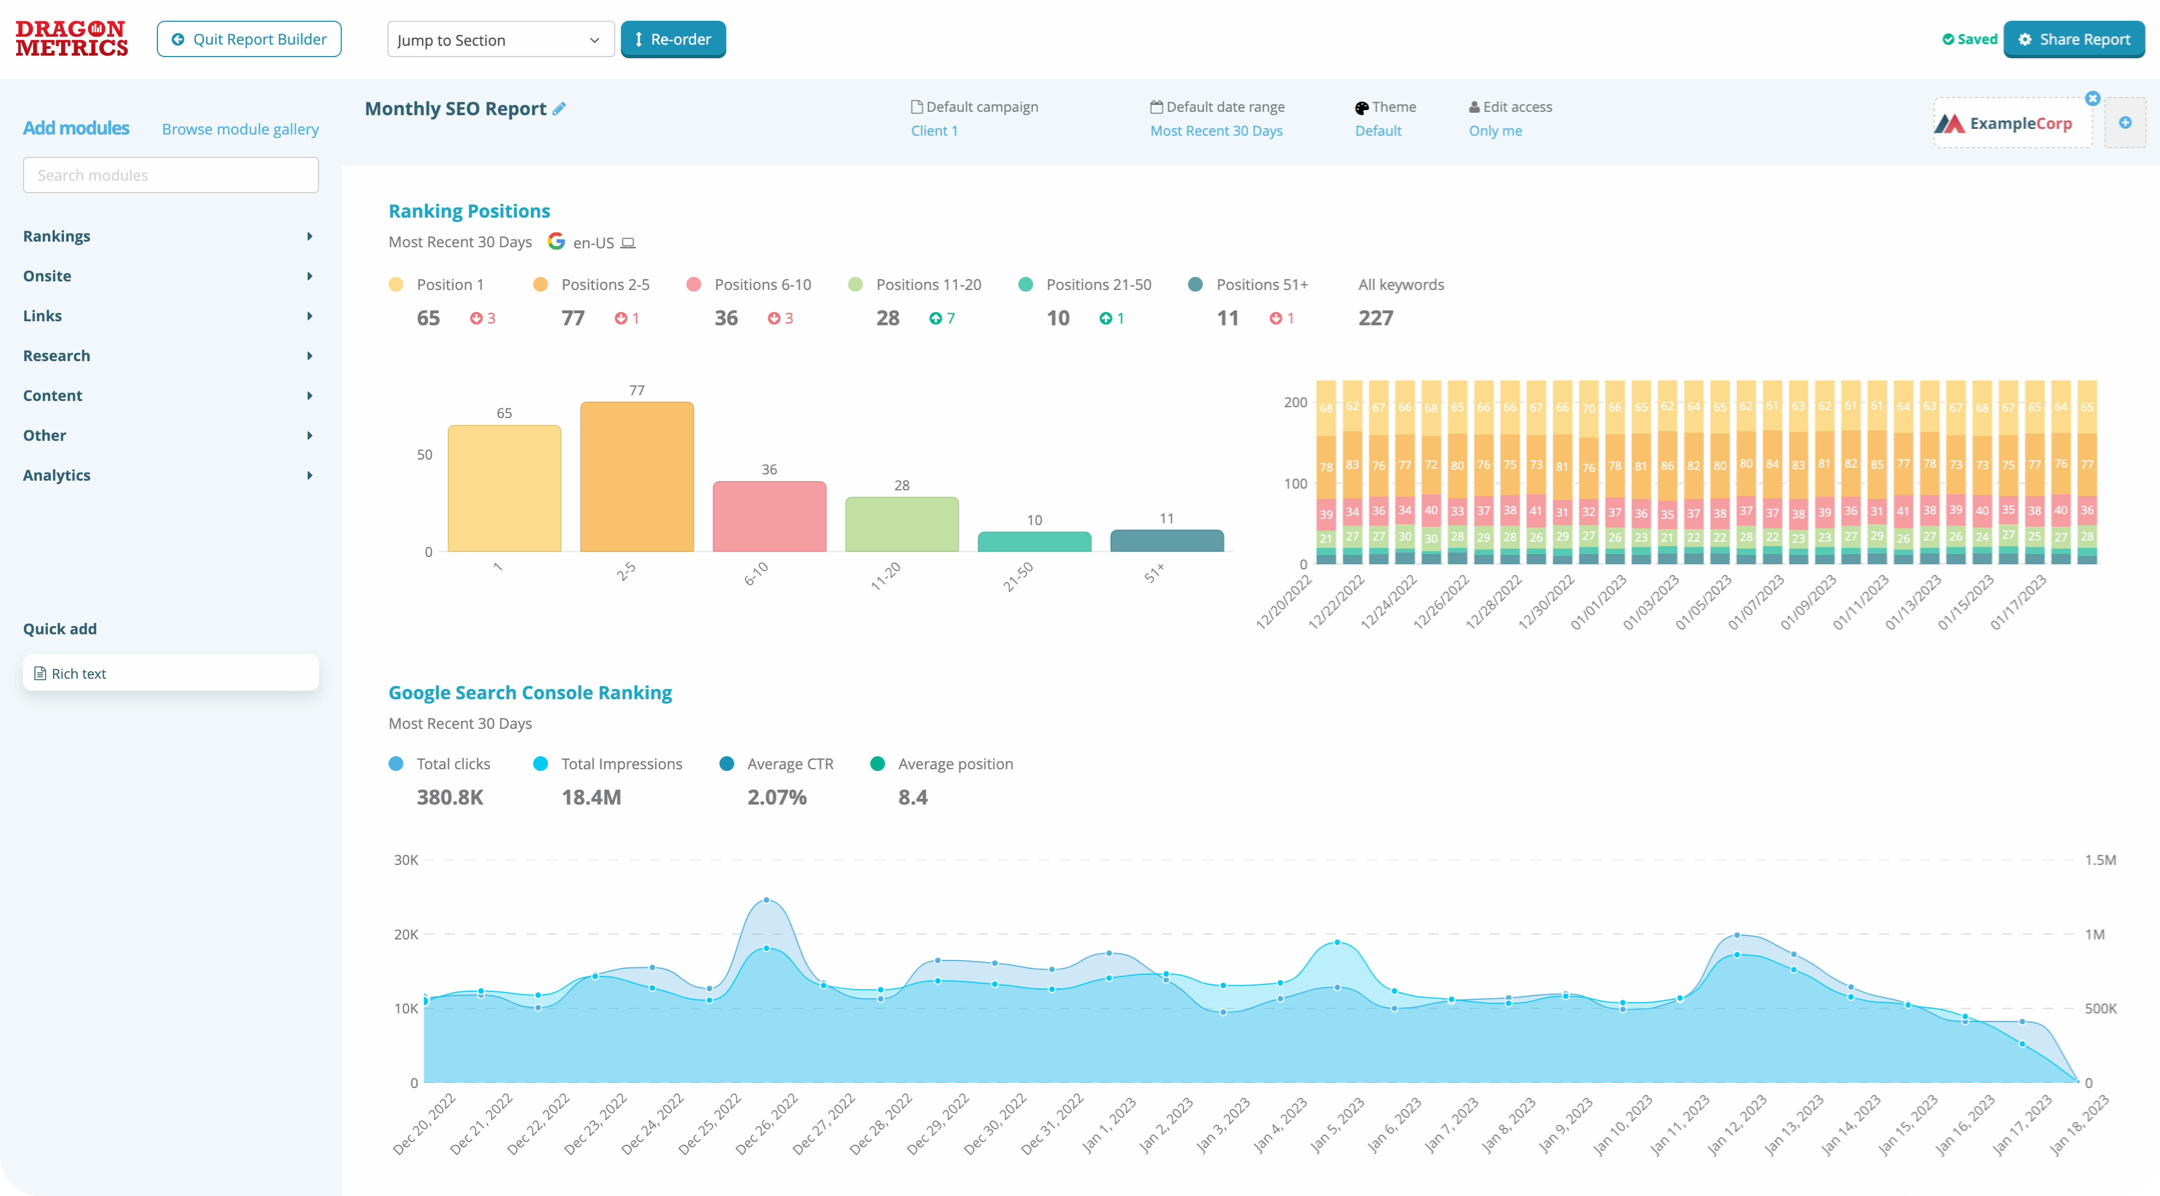Screen dimensions: 2160x1196
Task: Click the green Saved status indicator
Action: (1969, 40)
